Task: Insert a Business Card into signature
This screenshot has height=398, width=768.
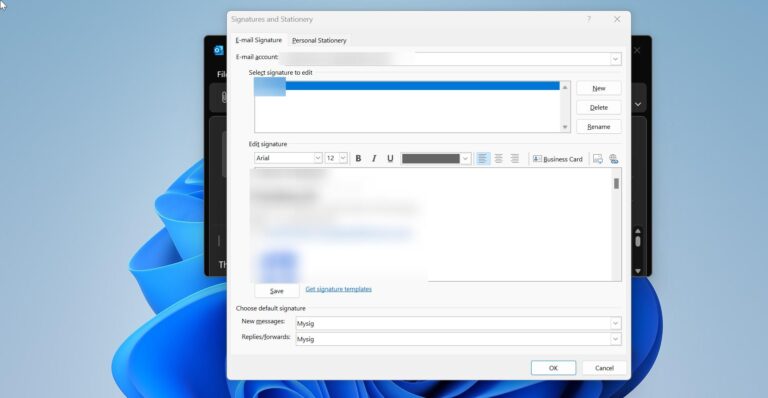Action: [557, 159]
